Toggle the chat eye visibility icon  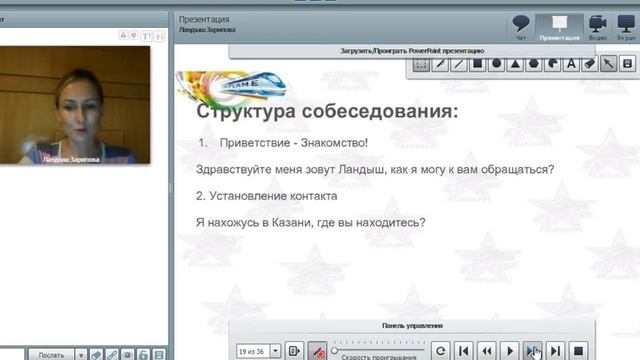pyautogui.click(x=127, y=355)
